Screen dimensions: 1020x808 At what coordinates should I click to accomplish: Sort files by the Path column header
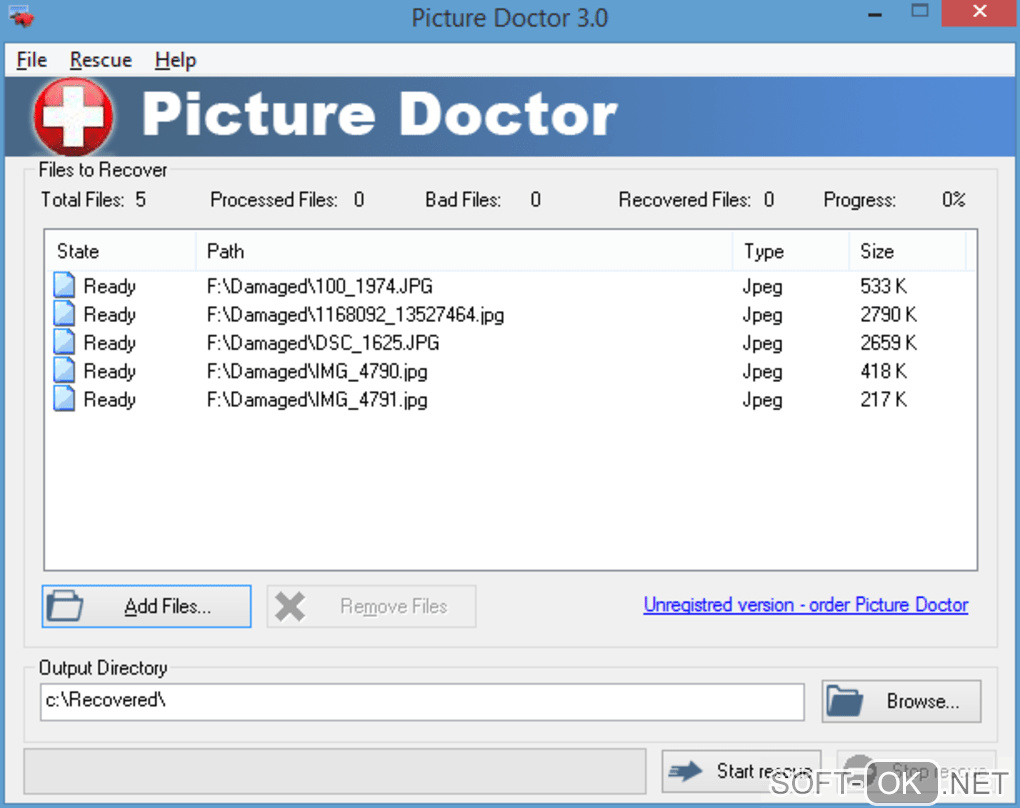click(x=464, y=251)
